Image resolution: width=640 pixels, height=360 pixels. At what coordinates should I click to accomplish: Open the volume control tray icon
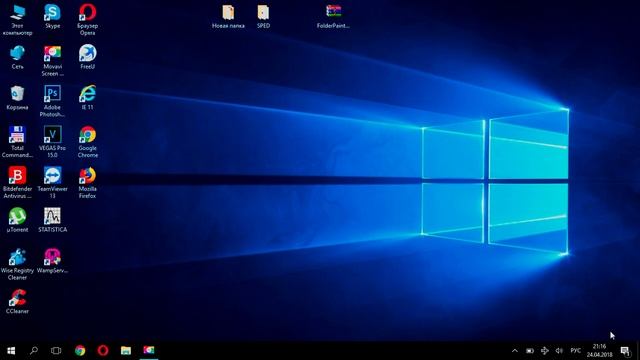pyautogui.click(x=559, y=351)
